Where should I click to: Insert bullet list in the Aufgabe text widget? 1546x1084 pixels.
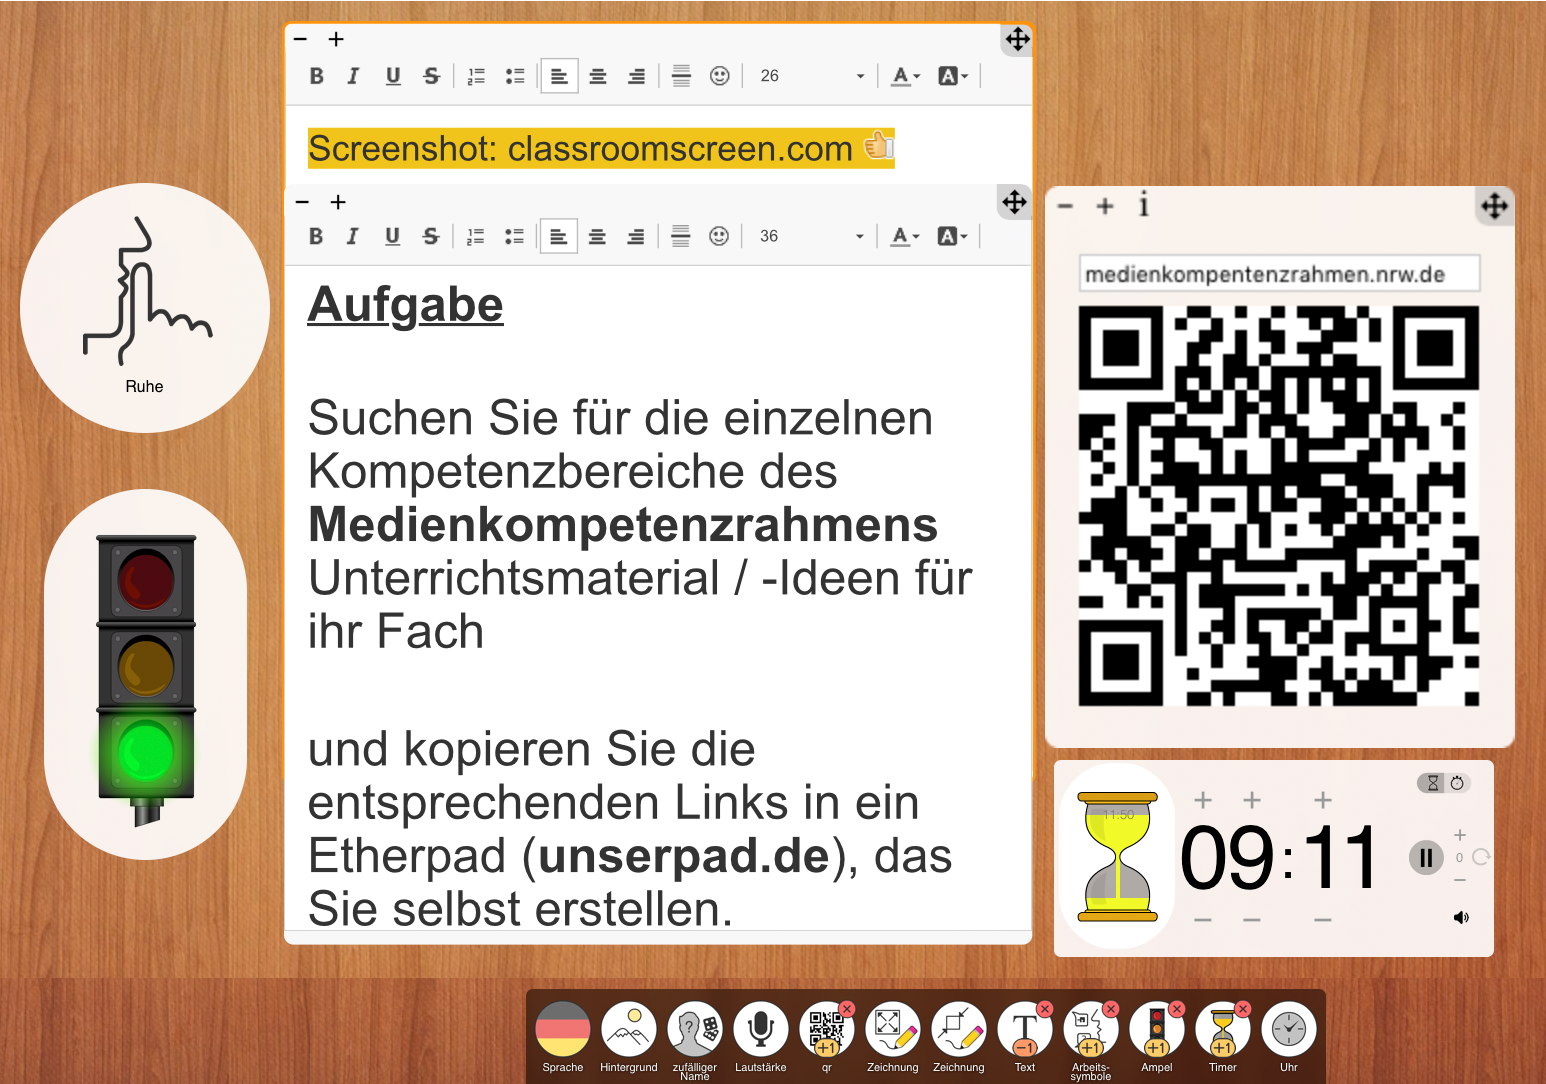pos(514,236)
